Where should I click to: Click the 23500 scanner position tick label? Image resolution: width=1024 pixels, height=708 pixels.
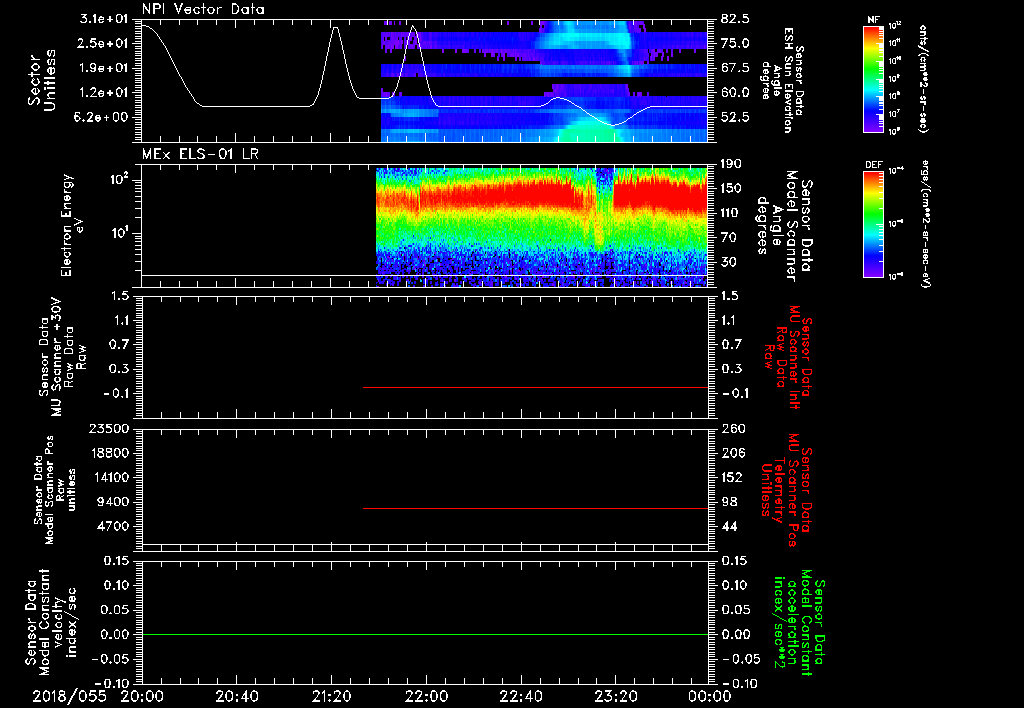tap(109, 429)
